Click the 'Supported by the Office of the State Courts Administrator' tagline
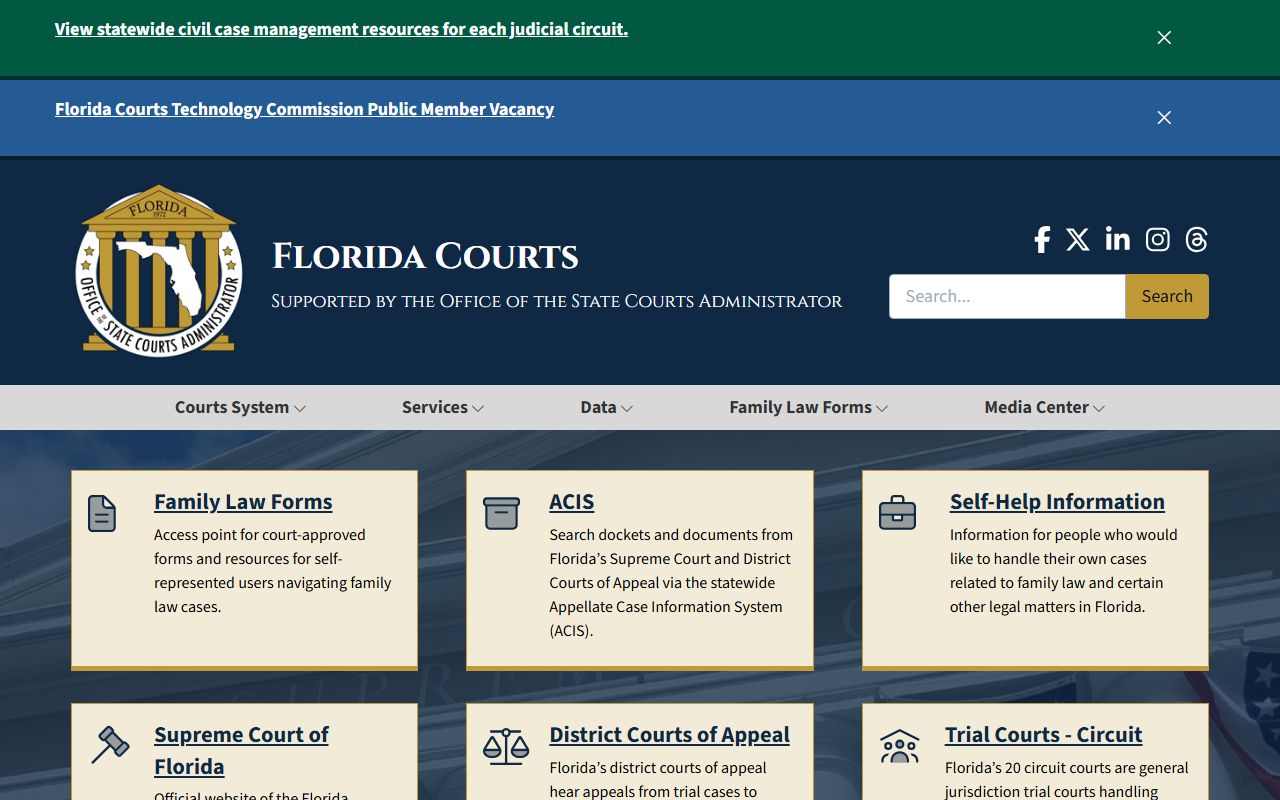 point(557,301)
